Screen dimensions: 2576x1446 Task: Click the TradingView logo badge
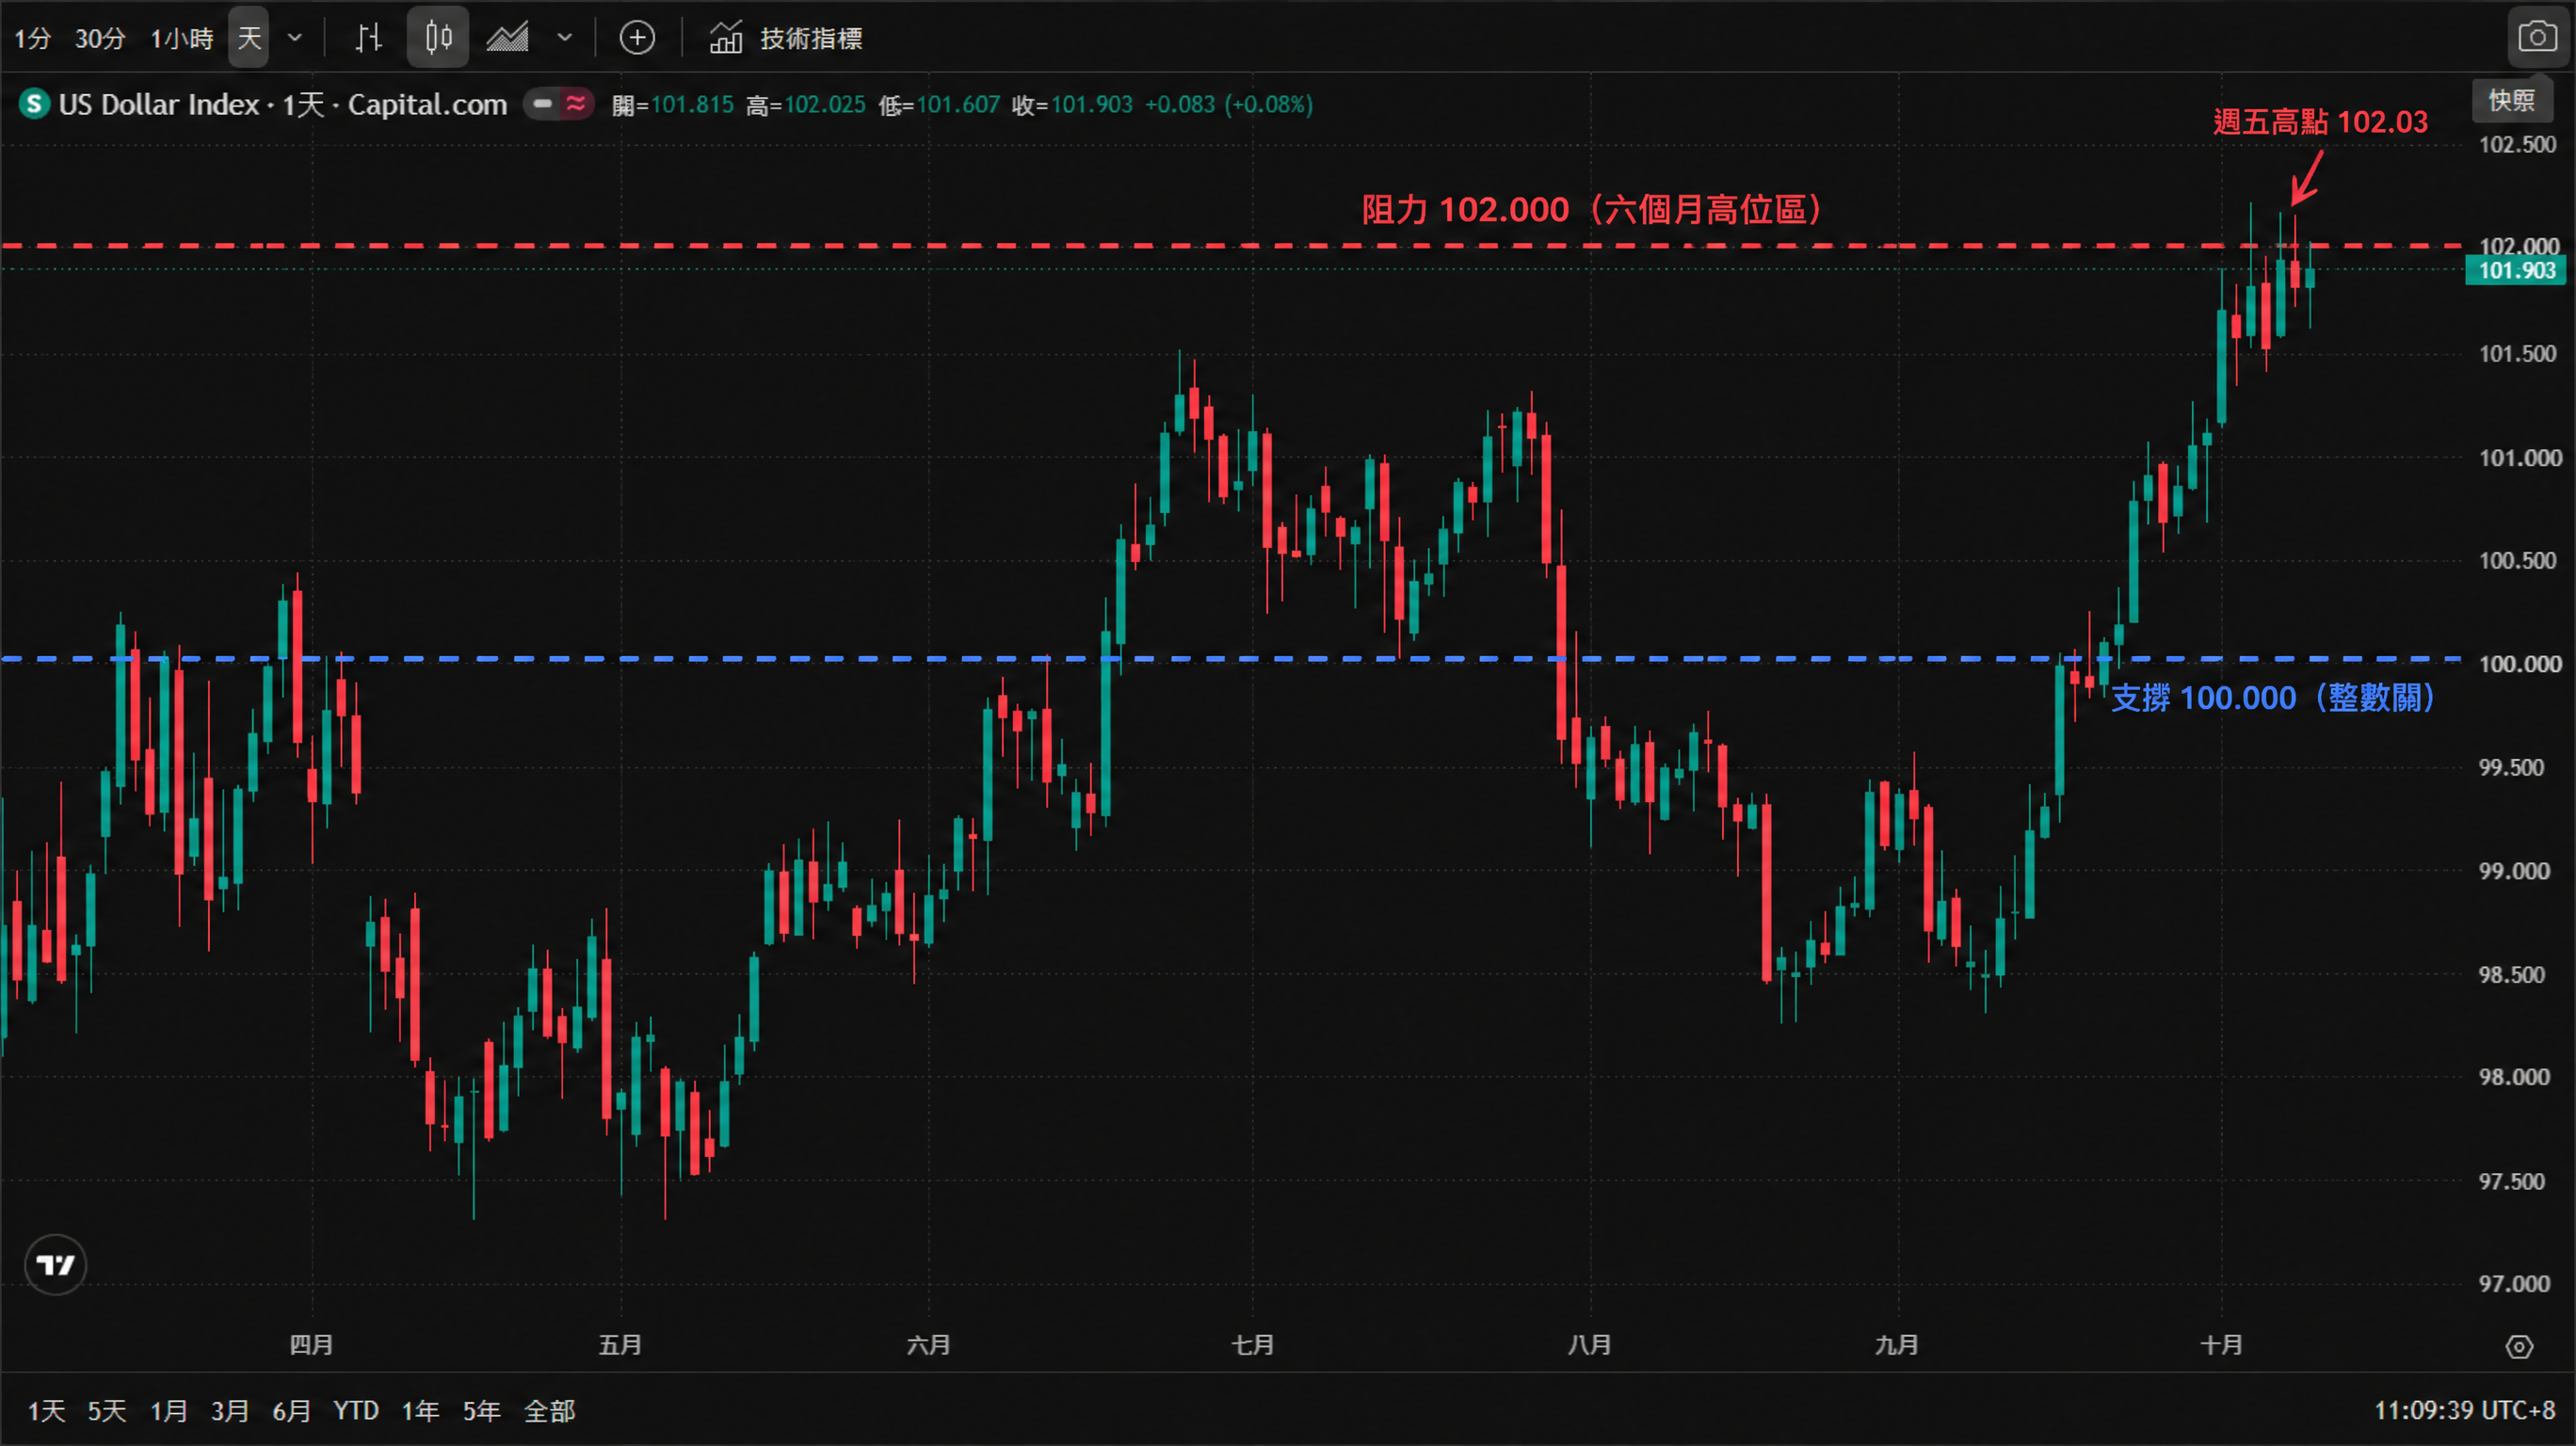coord(55,1265)
